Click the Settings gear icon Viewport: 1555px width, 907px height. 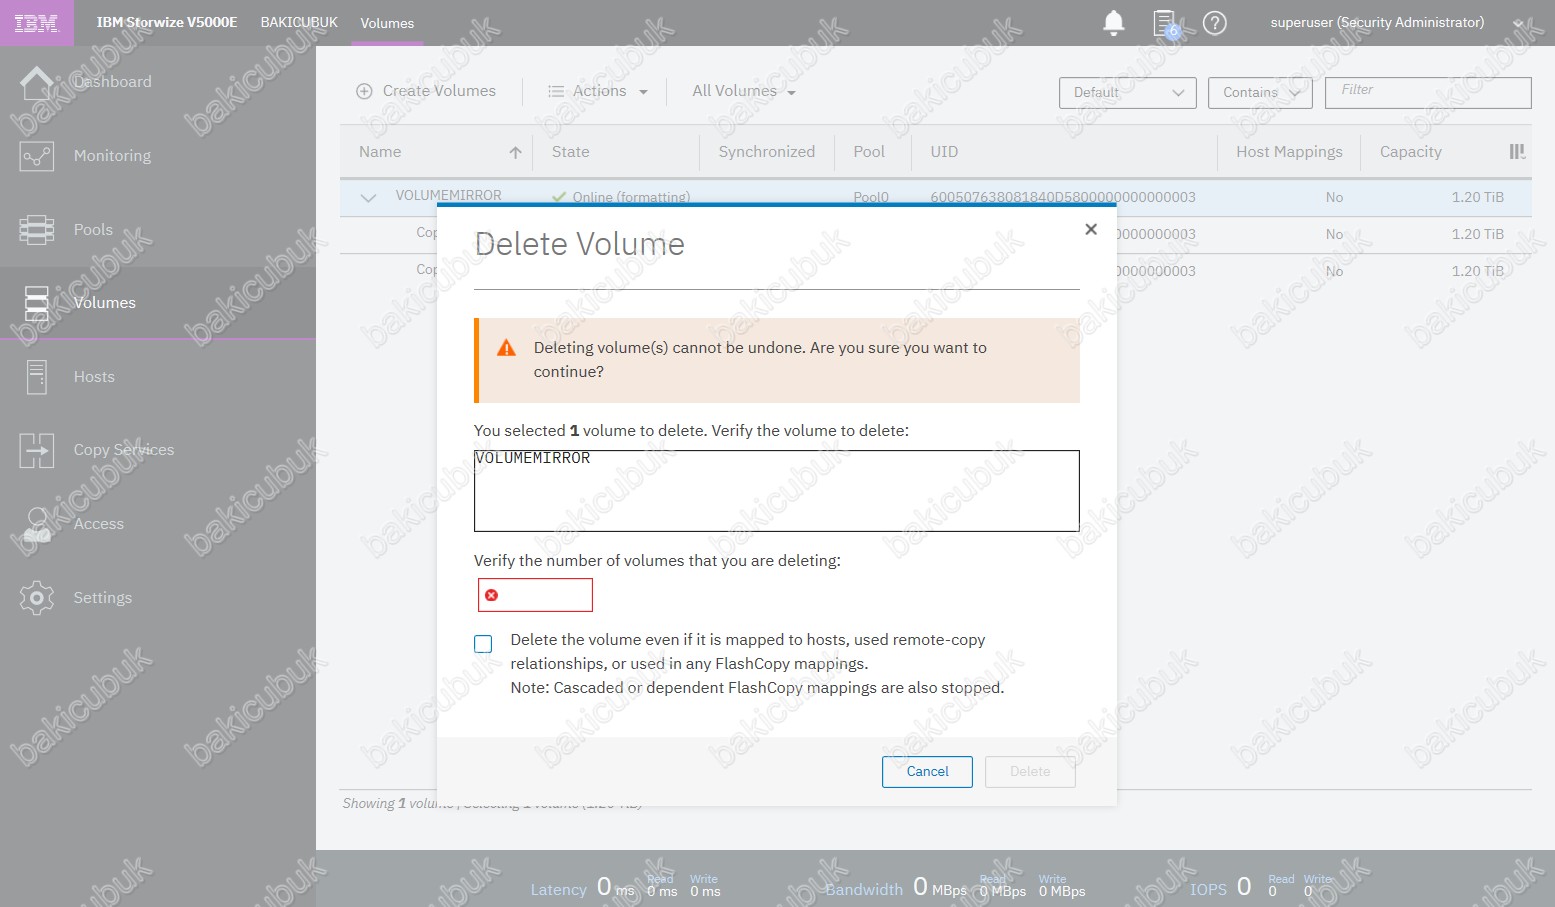tap(37, 598)
